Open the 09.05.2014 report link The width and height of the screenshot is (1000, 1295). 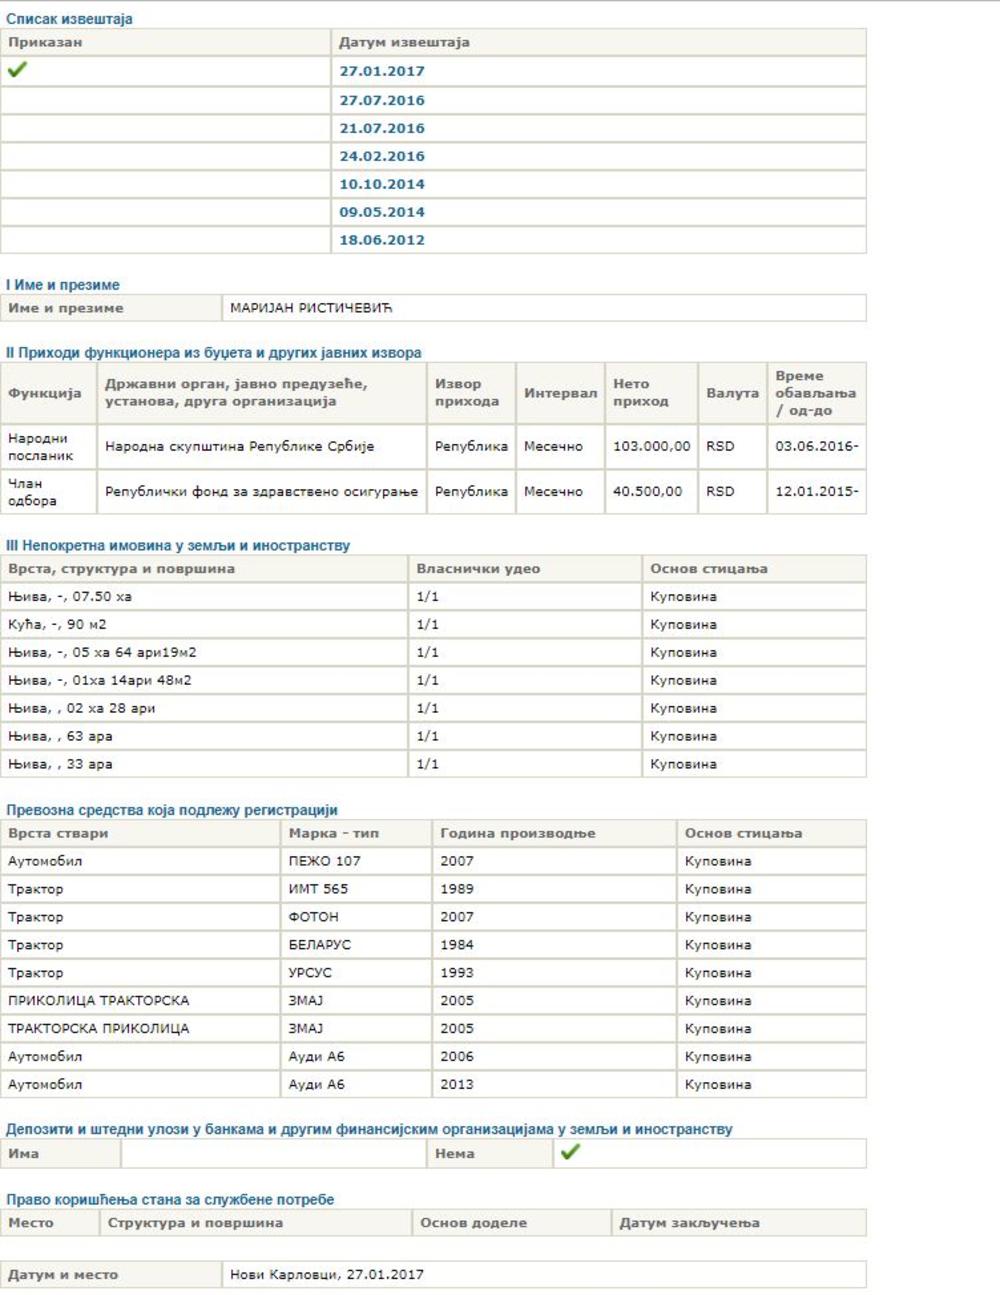tap(382, 212)
